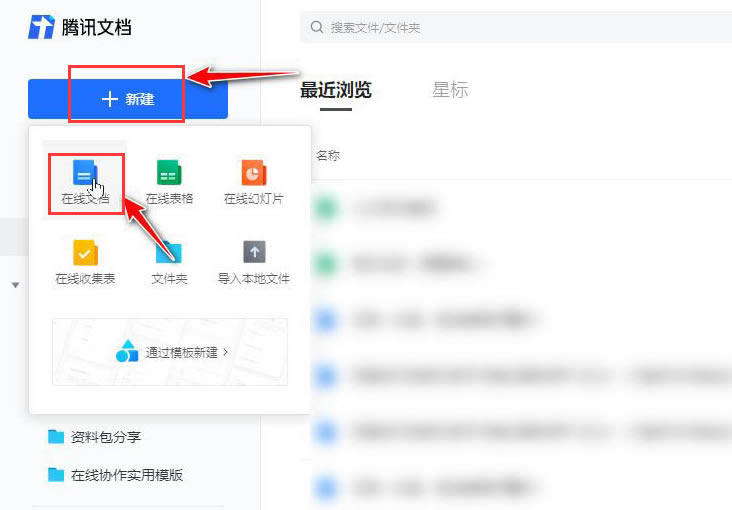Click the 新建 (New) button
Viewport: 732px width, 510px height.
[x=128, y=99]
